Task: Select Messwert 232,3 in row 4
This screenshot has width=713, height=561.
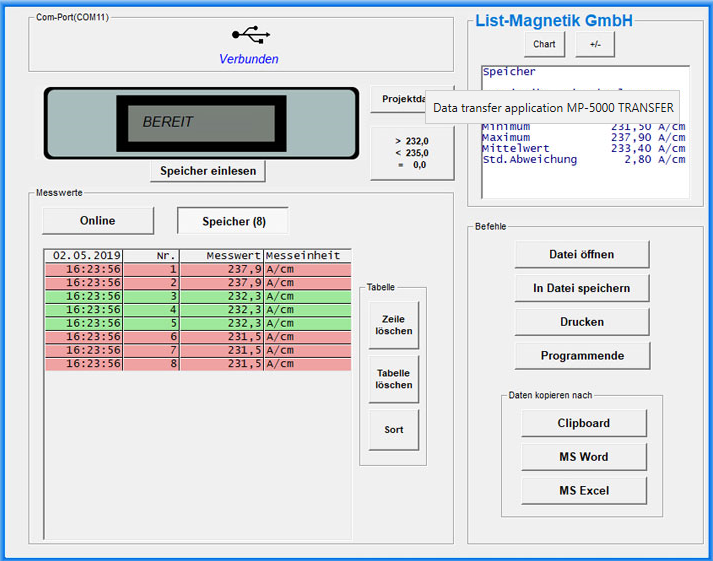Action: coord(221,310)
